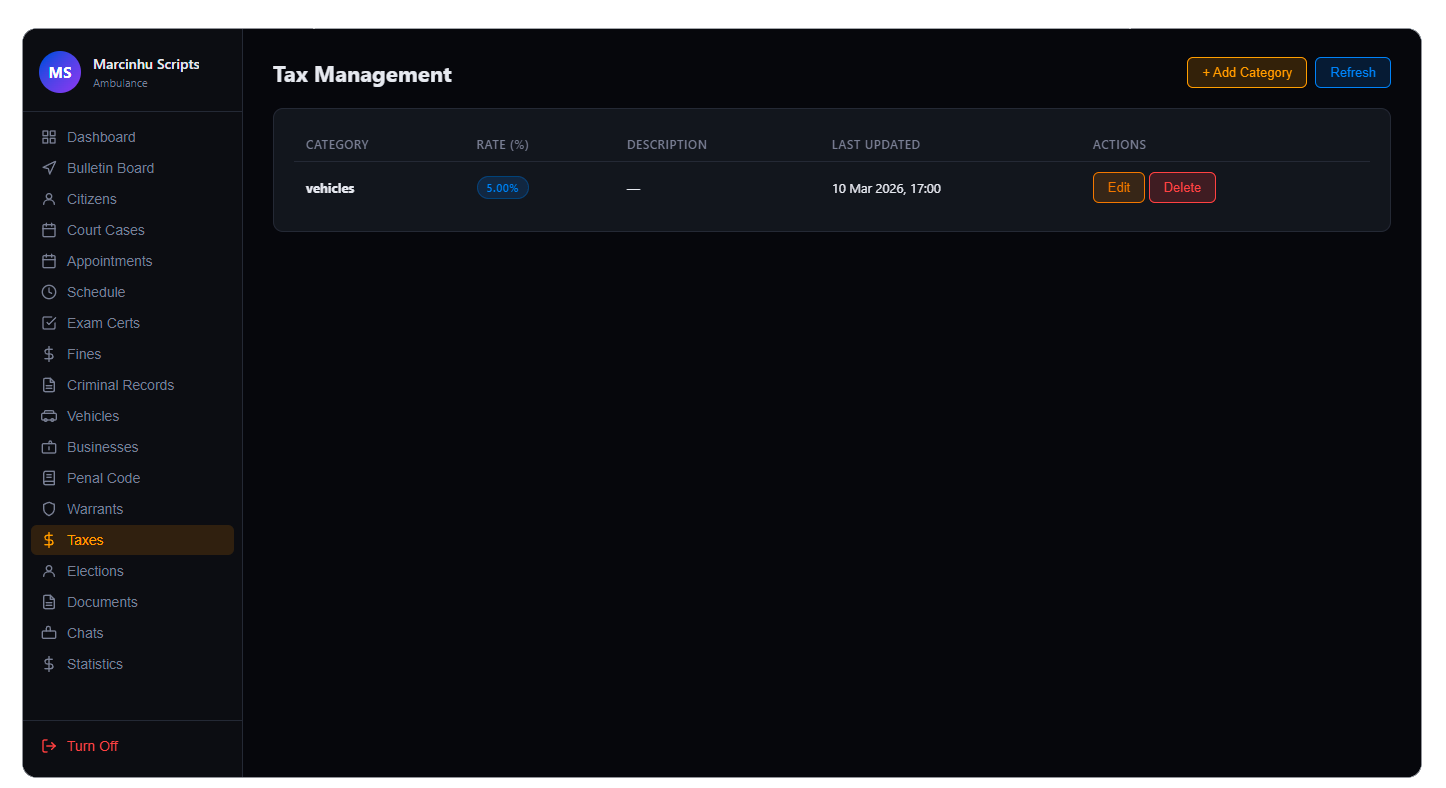
Task: Edit the vehicles tax category
Action: pyautogui.click(x=1118, y=188)
